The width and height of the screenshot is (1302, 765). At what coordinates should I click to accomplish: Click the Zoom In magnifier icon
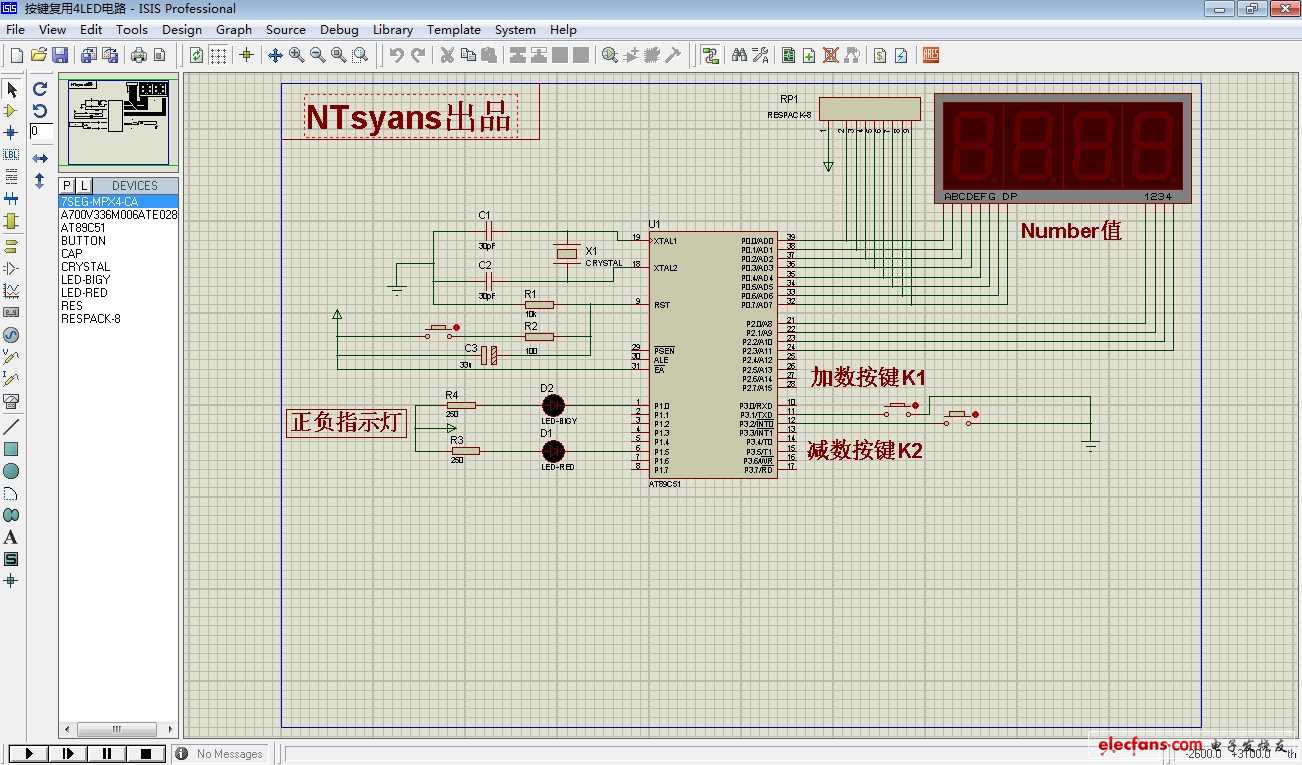(x=296, y=55)
